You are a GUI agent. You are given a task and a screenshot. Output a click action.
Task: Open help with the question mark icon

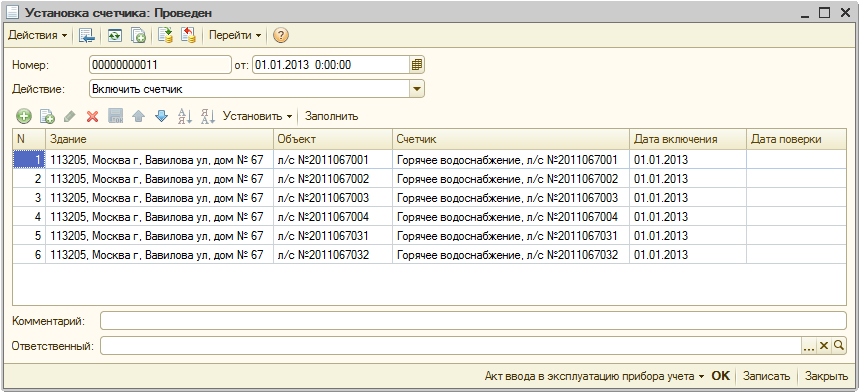(x=280, y=36)
